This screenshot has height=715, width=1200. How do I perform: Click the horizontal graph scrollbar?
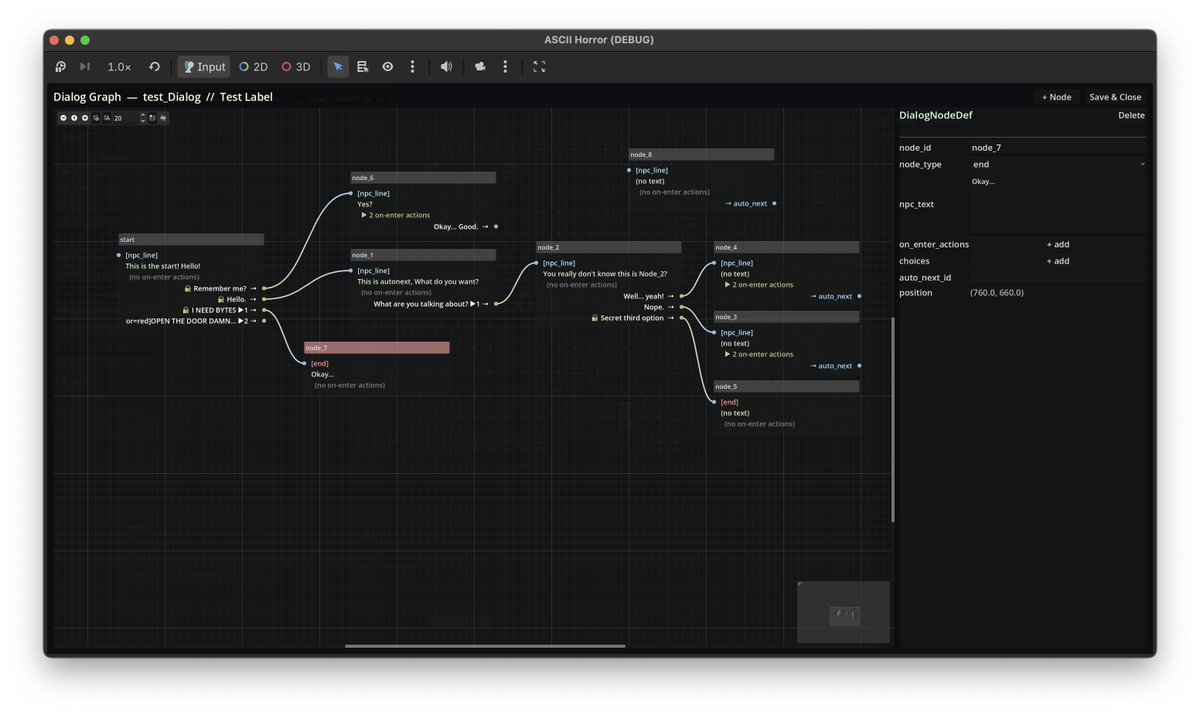coord(485,646)
